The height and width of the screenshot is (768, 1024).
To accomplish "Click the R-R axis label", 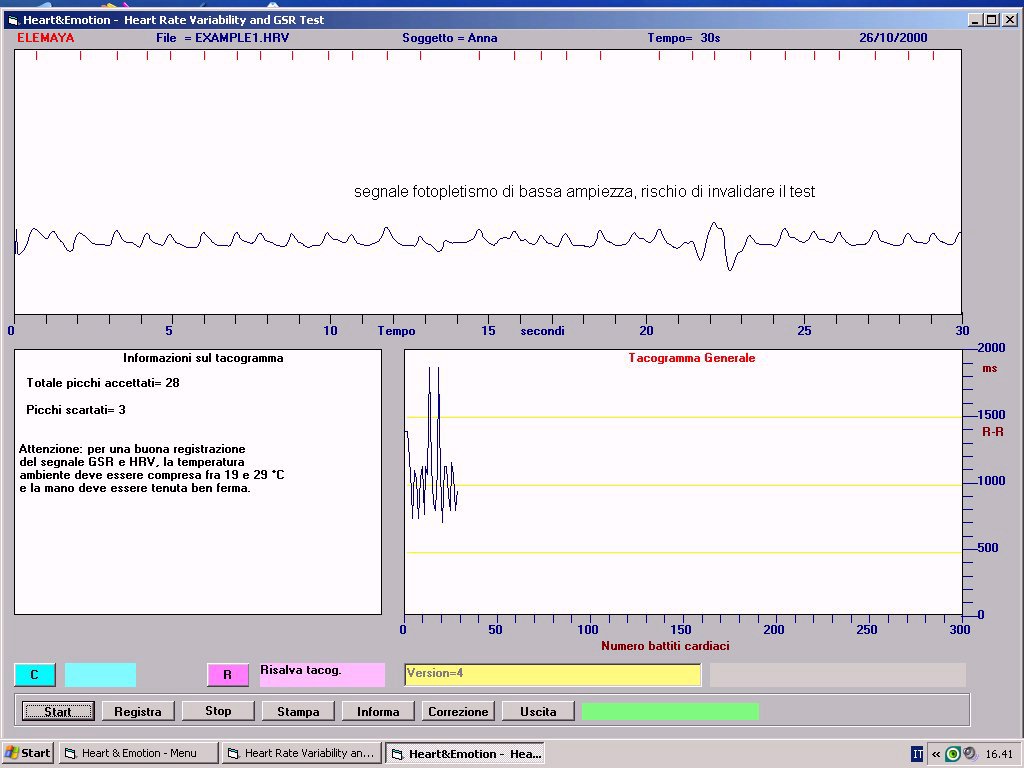I will (x=993, y=432).
